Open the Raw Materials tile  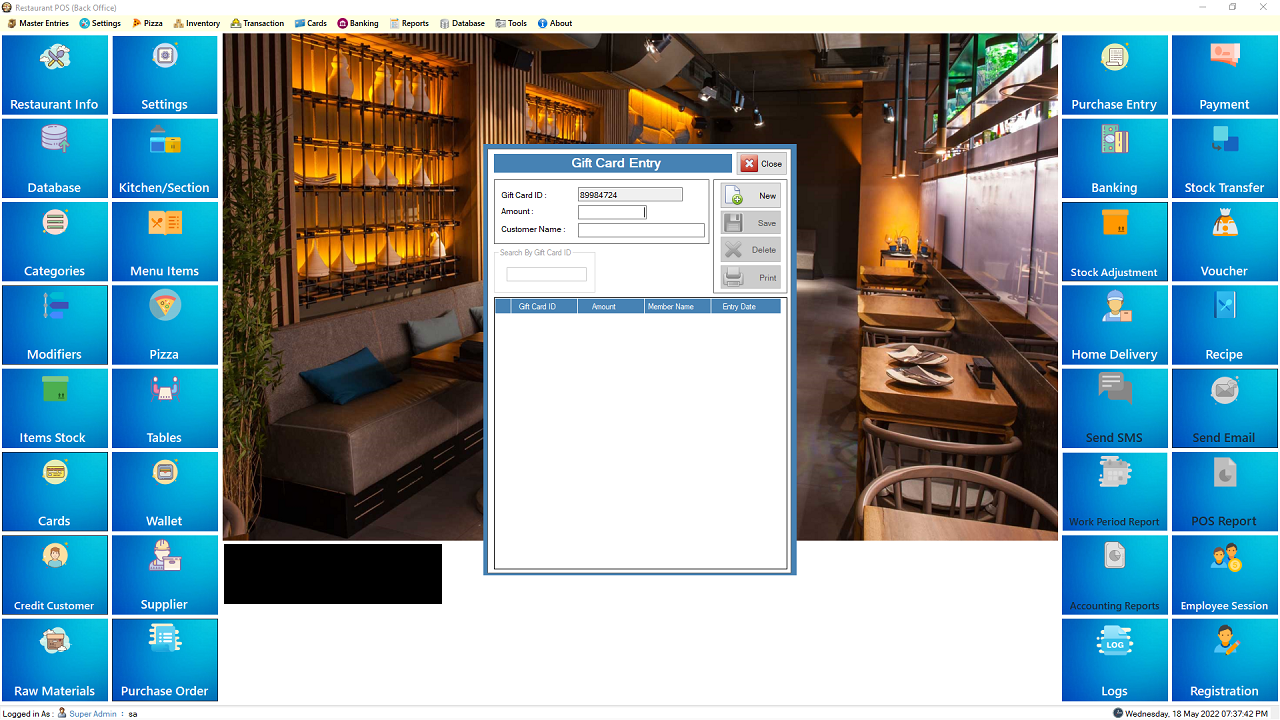click(54, 658)
